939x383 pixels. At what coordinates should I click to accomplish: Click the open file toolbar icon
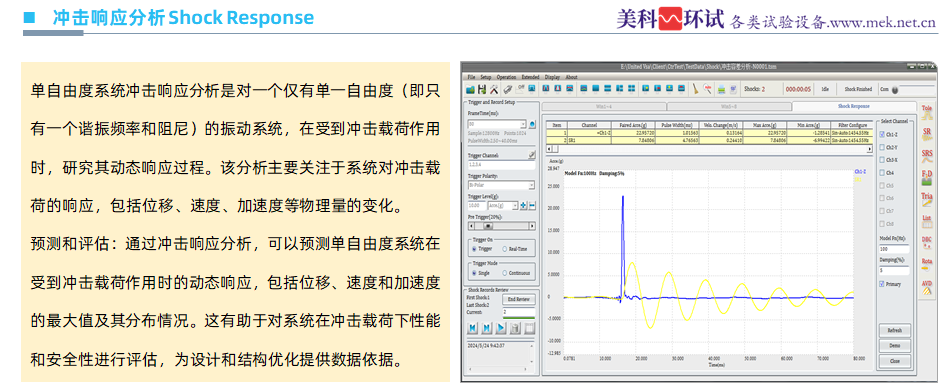[471, 90]
